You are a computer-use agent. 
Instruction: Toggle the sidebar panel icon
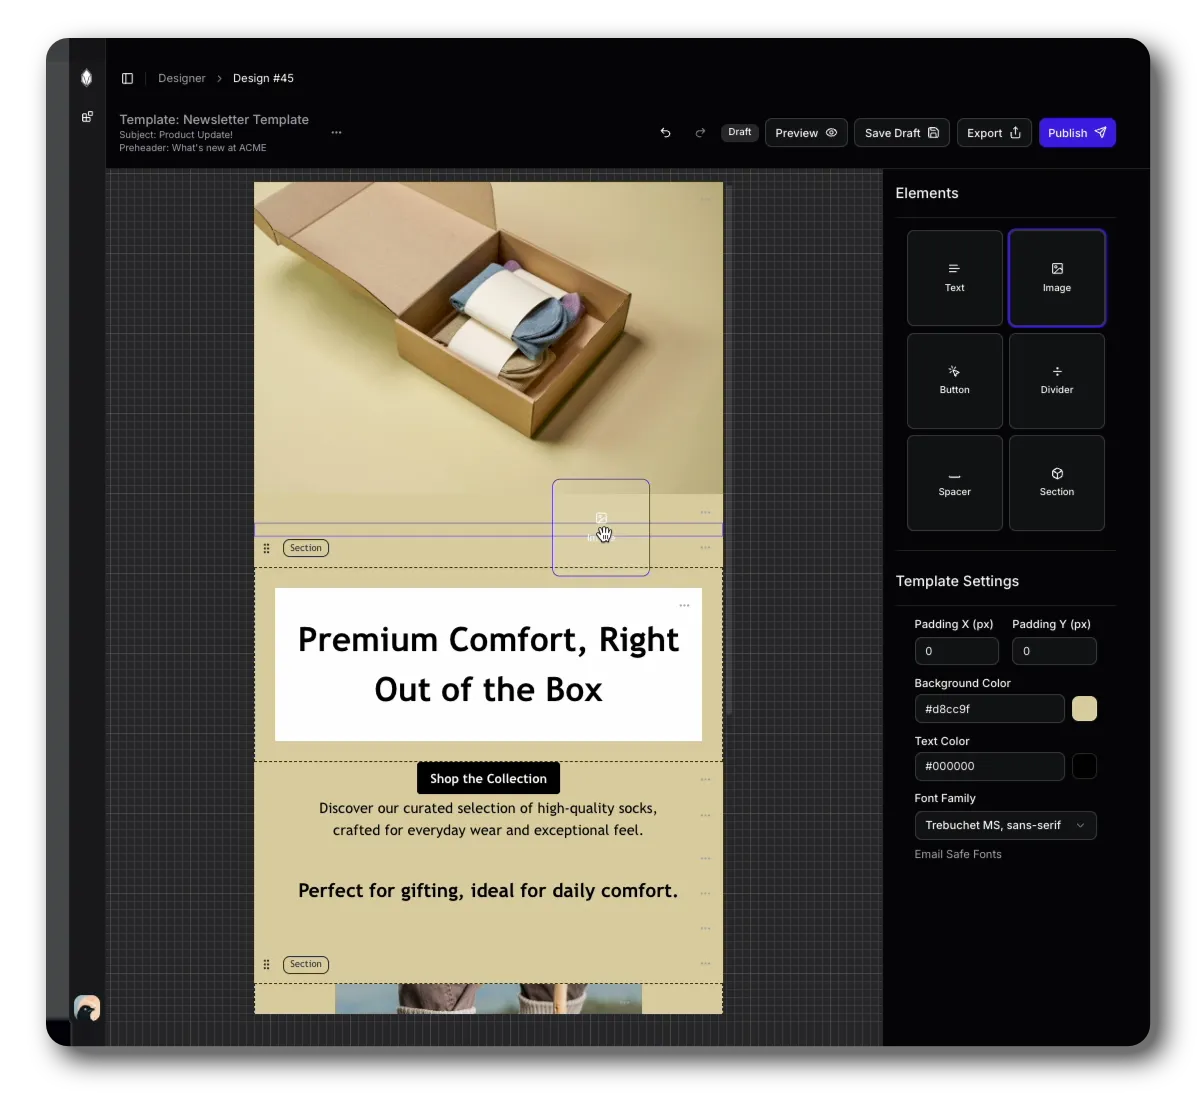tap(127, 78)
